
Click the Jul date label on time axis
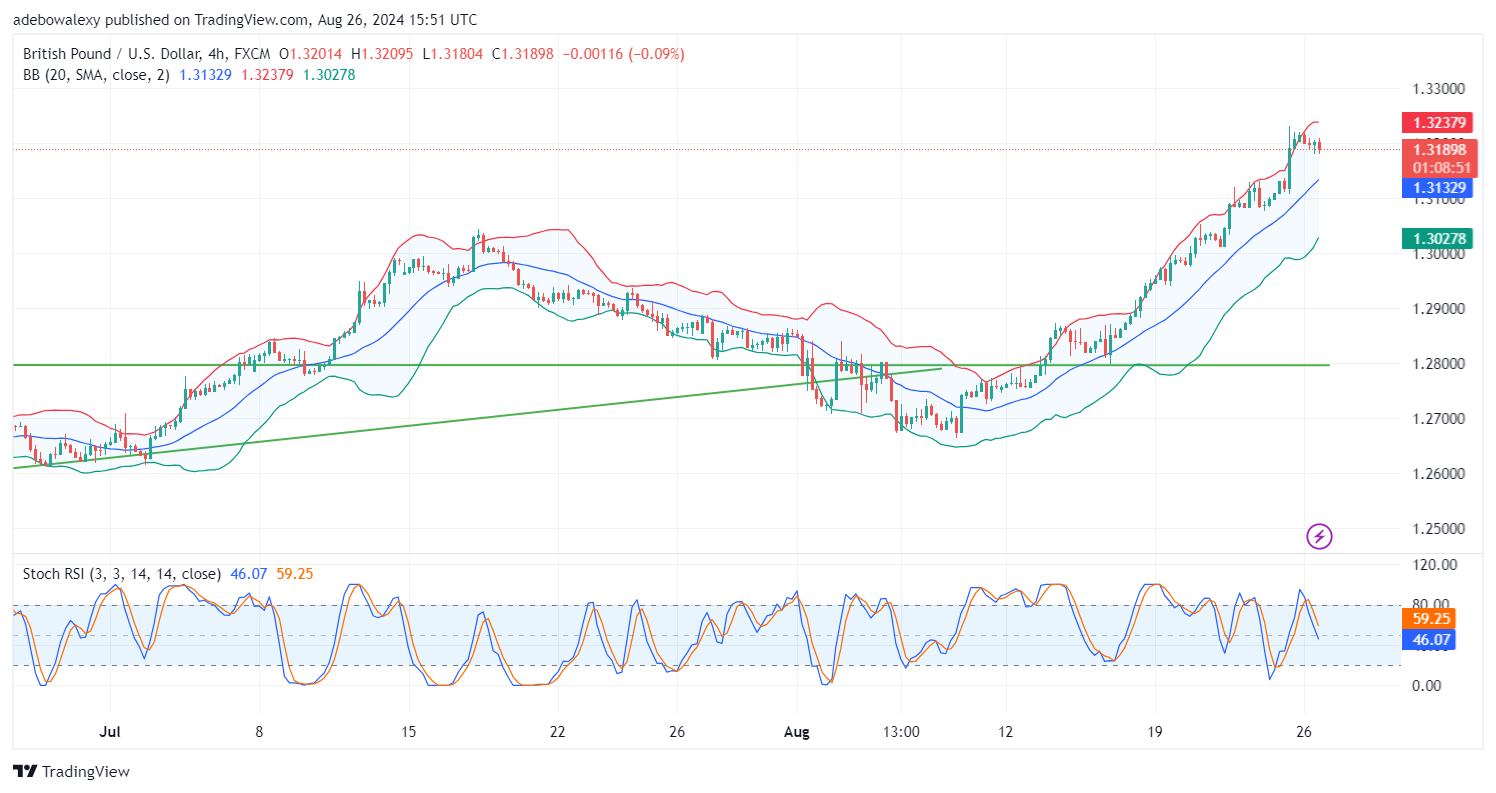point(110,732)
